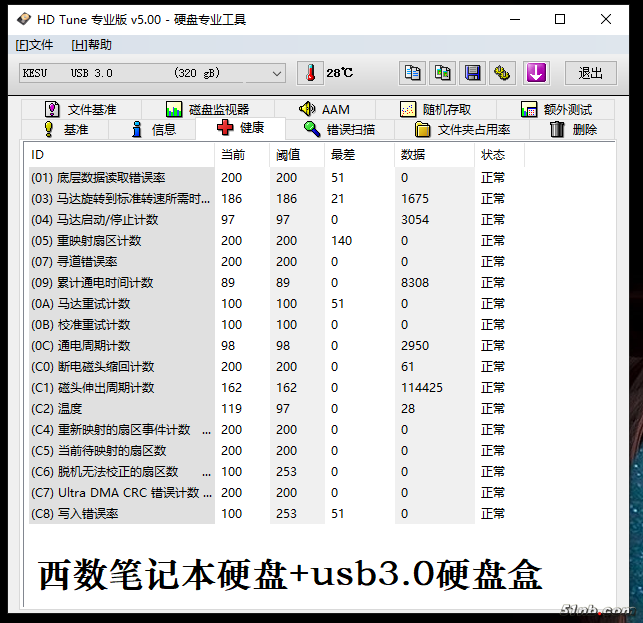
Task: Select row (C1) 磁头伸出周期计数
Action: [x=277, y=388]
